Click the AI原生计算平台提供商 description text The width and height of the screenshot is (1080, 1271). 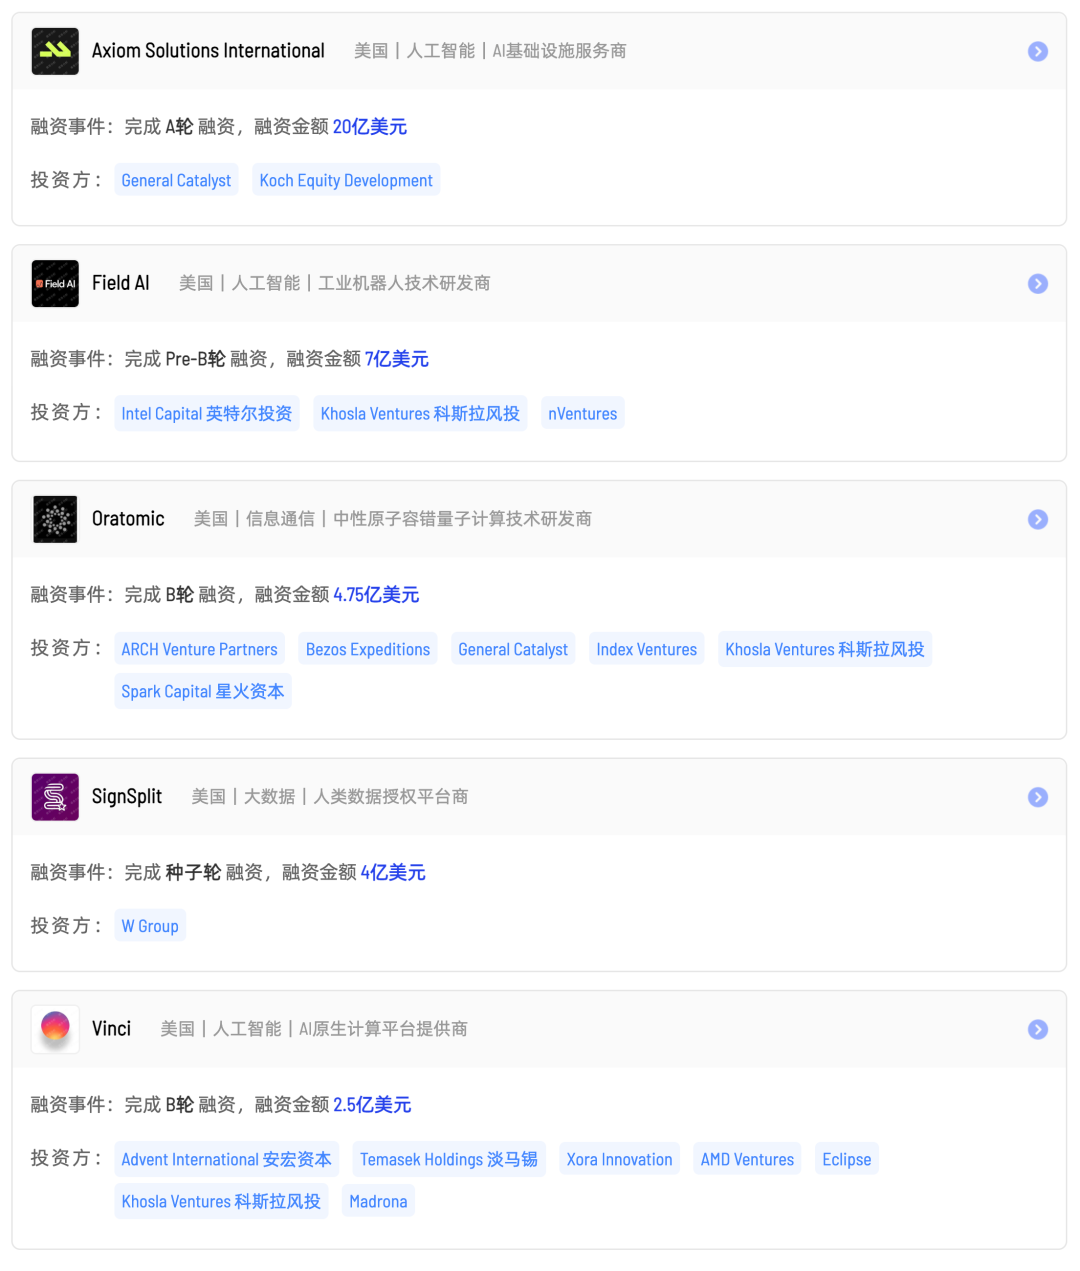click(383, 1029)
